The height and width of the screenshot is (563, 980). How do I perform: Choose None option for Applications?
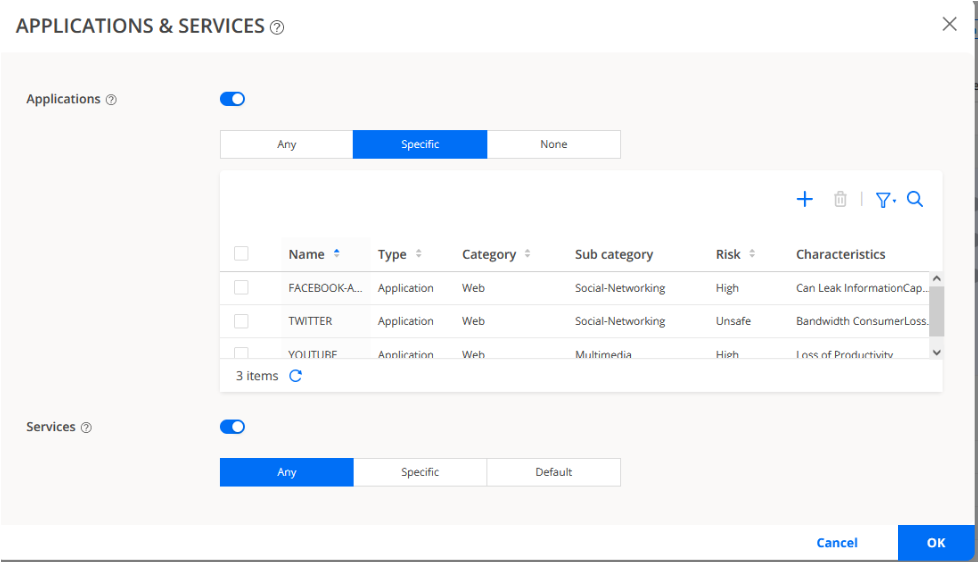point(554,144)
